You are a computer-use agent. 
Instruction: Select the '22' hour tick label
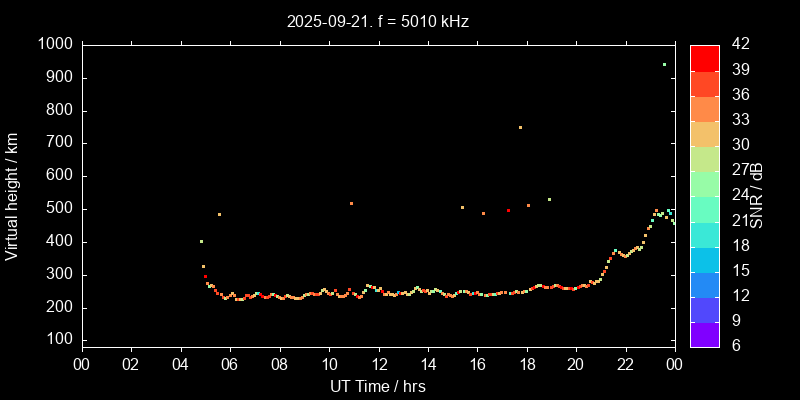click(625, 363)
